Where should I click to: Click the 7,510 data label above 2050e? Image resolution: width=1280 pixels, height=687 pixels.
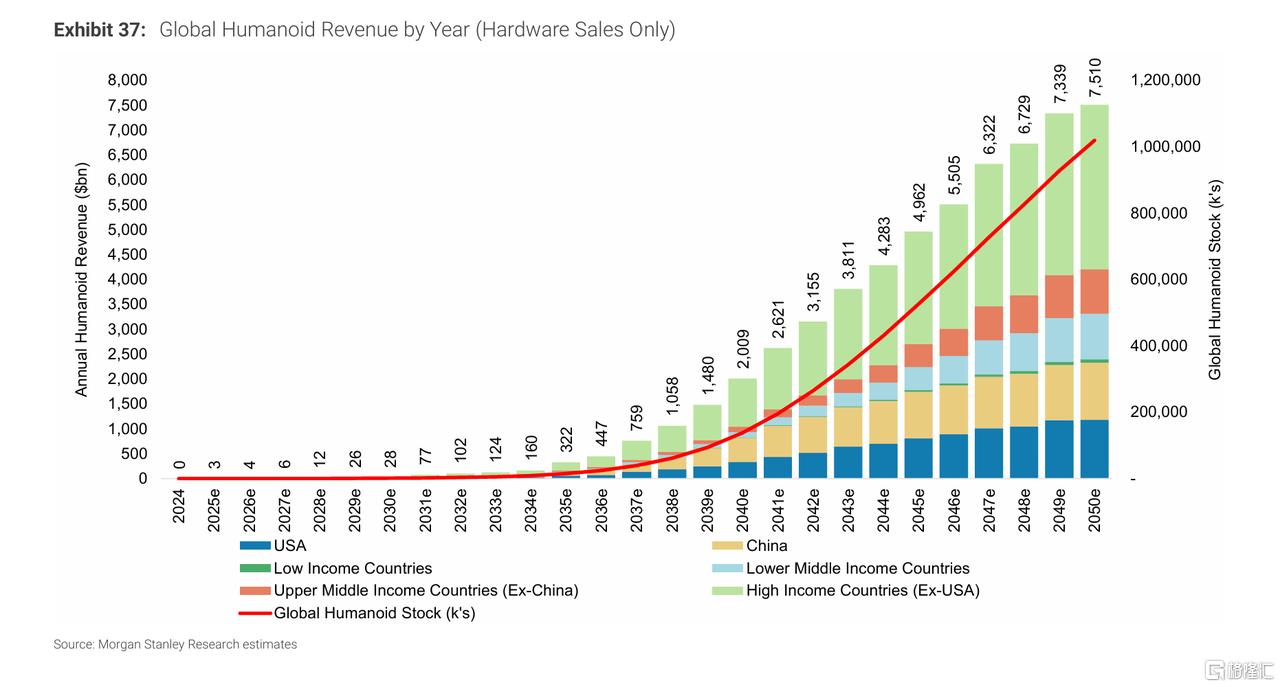pyautogui.click(x=1095, y=78)
